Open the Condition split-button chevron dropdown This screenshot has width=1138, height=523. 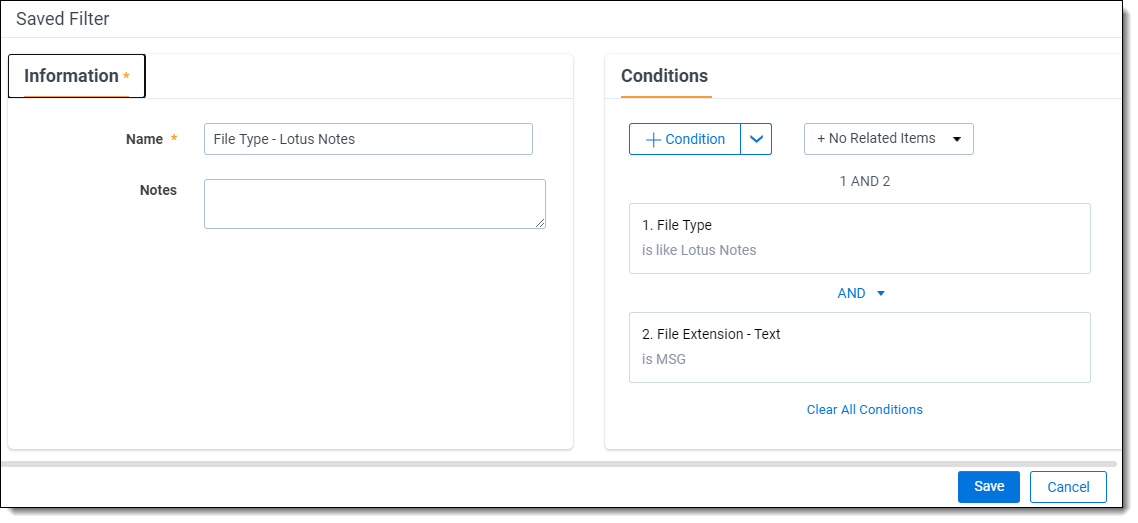click(756, 140)
